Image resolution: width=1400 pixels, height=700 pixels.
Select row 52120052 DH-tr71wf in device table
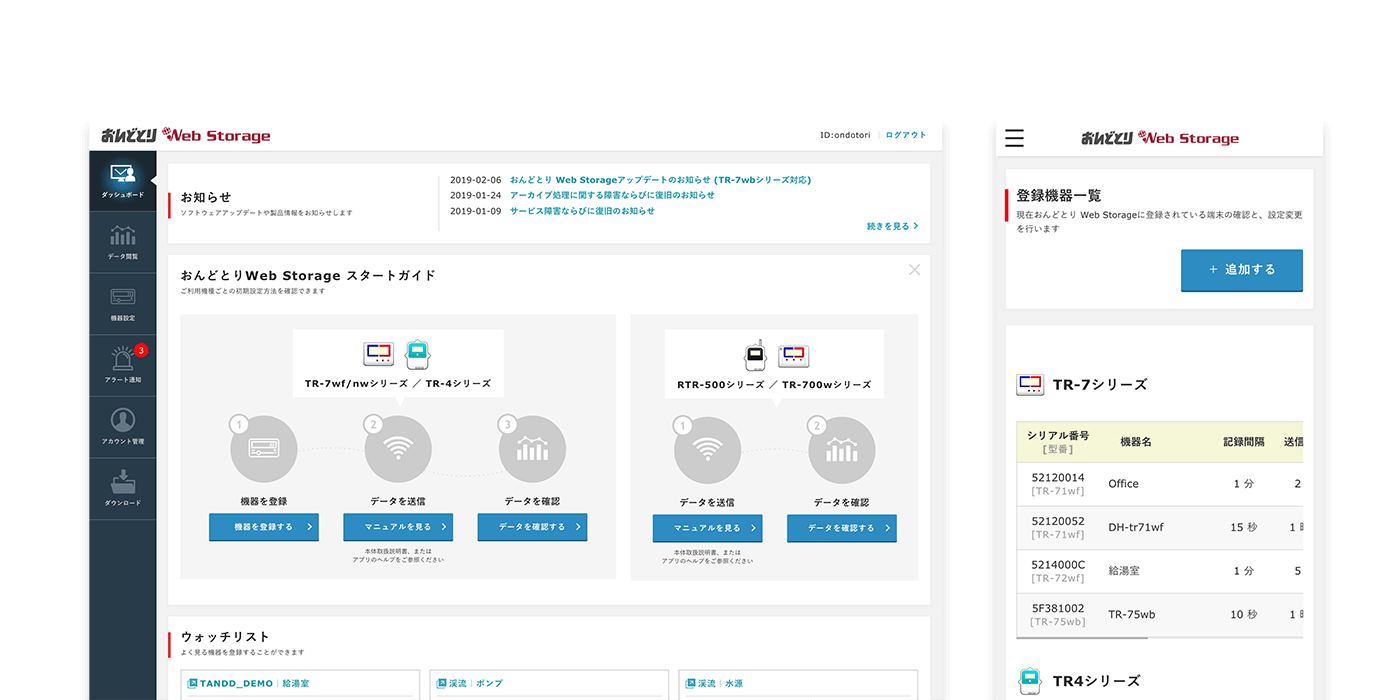click(x=1160, y=528)
